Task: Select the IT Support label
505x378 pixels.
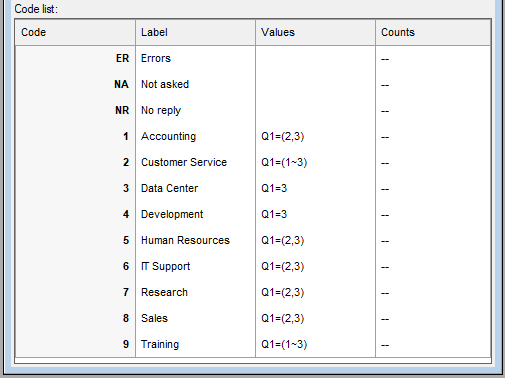Action: coord(165,266)
